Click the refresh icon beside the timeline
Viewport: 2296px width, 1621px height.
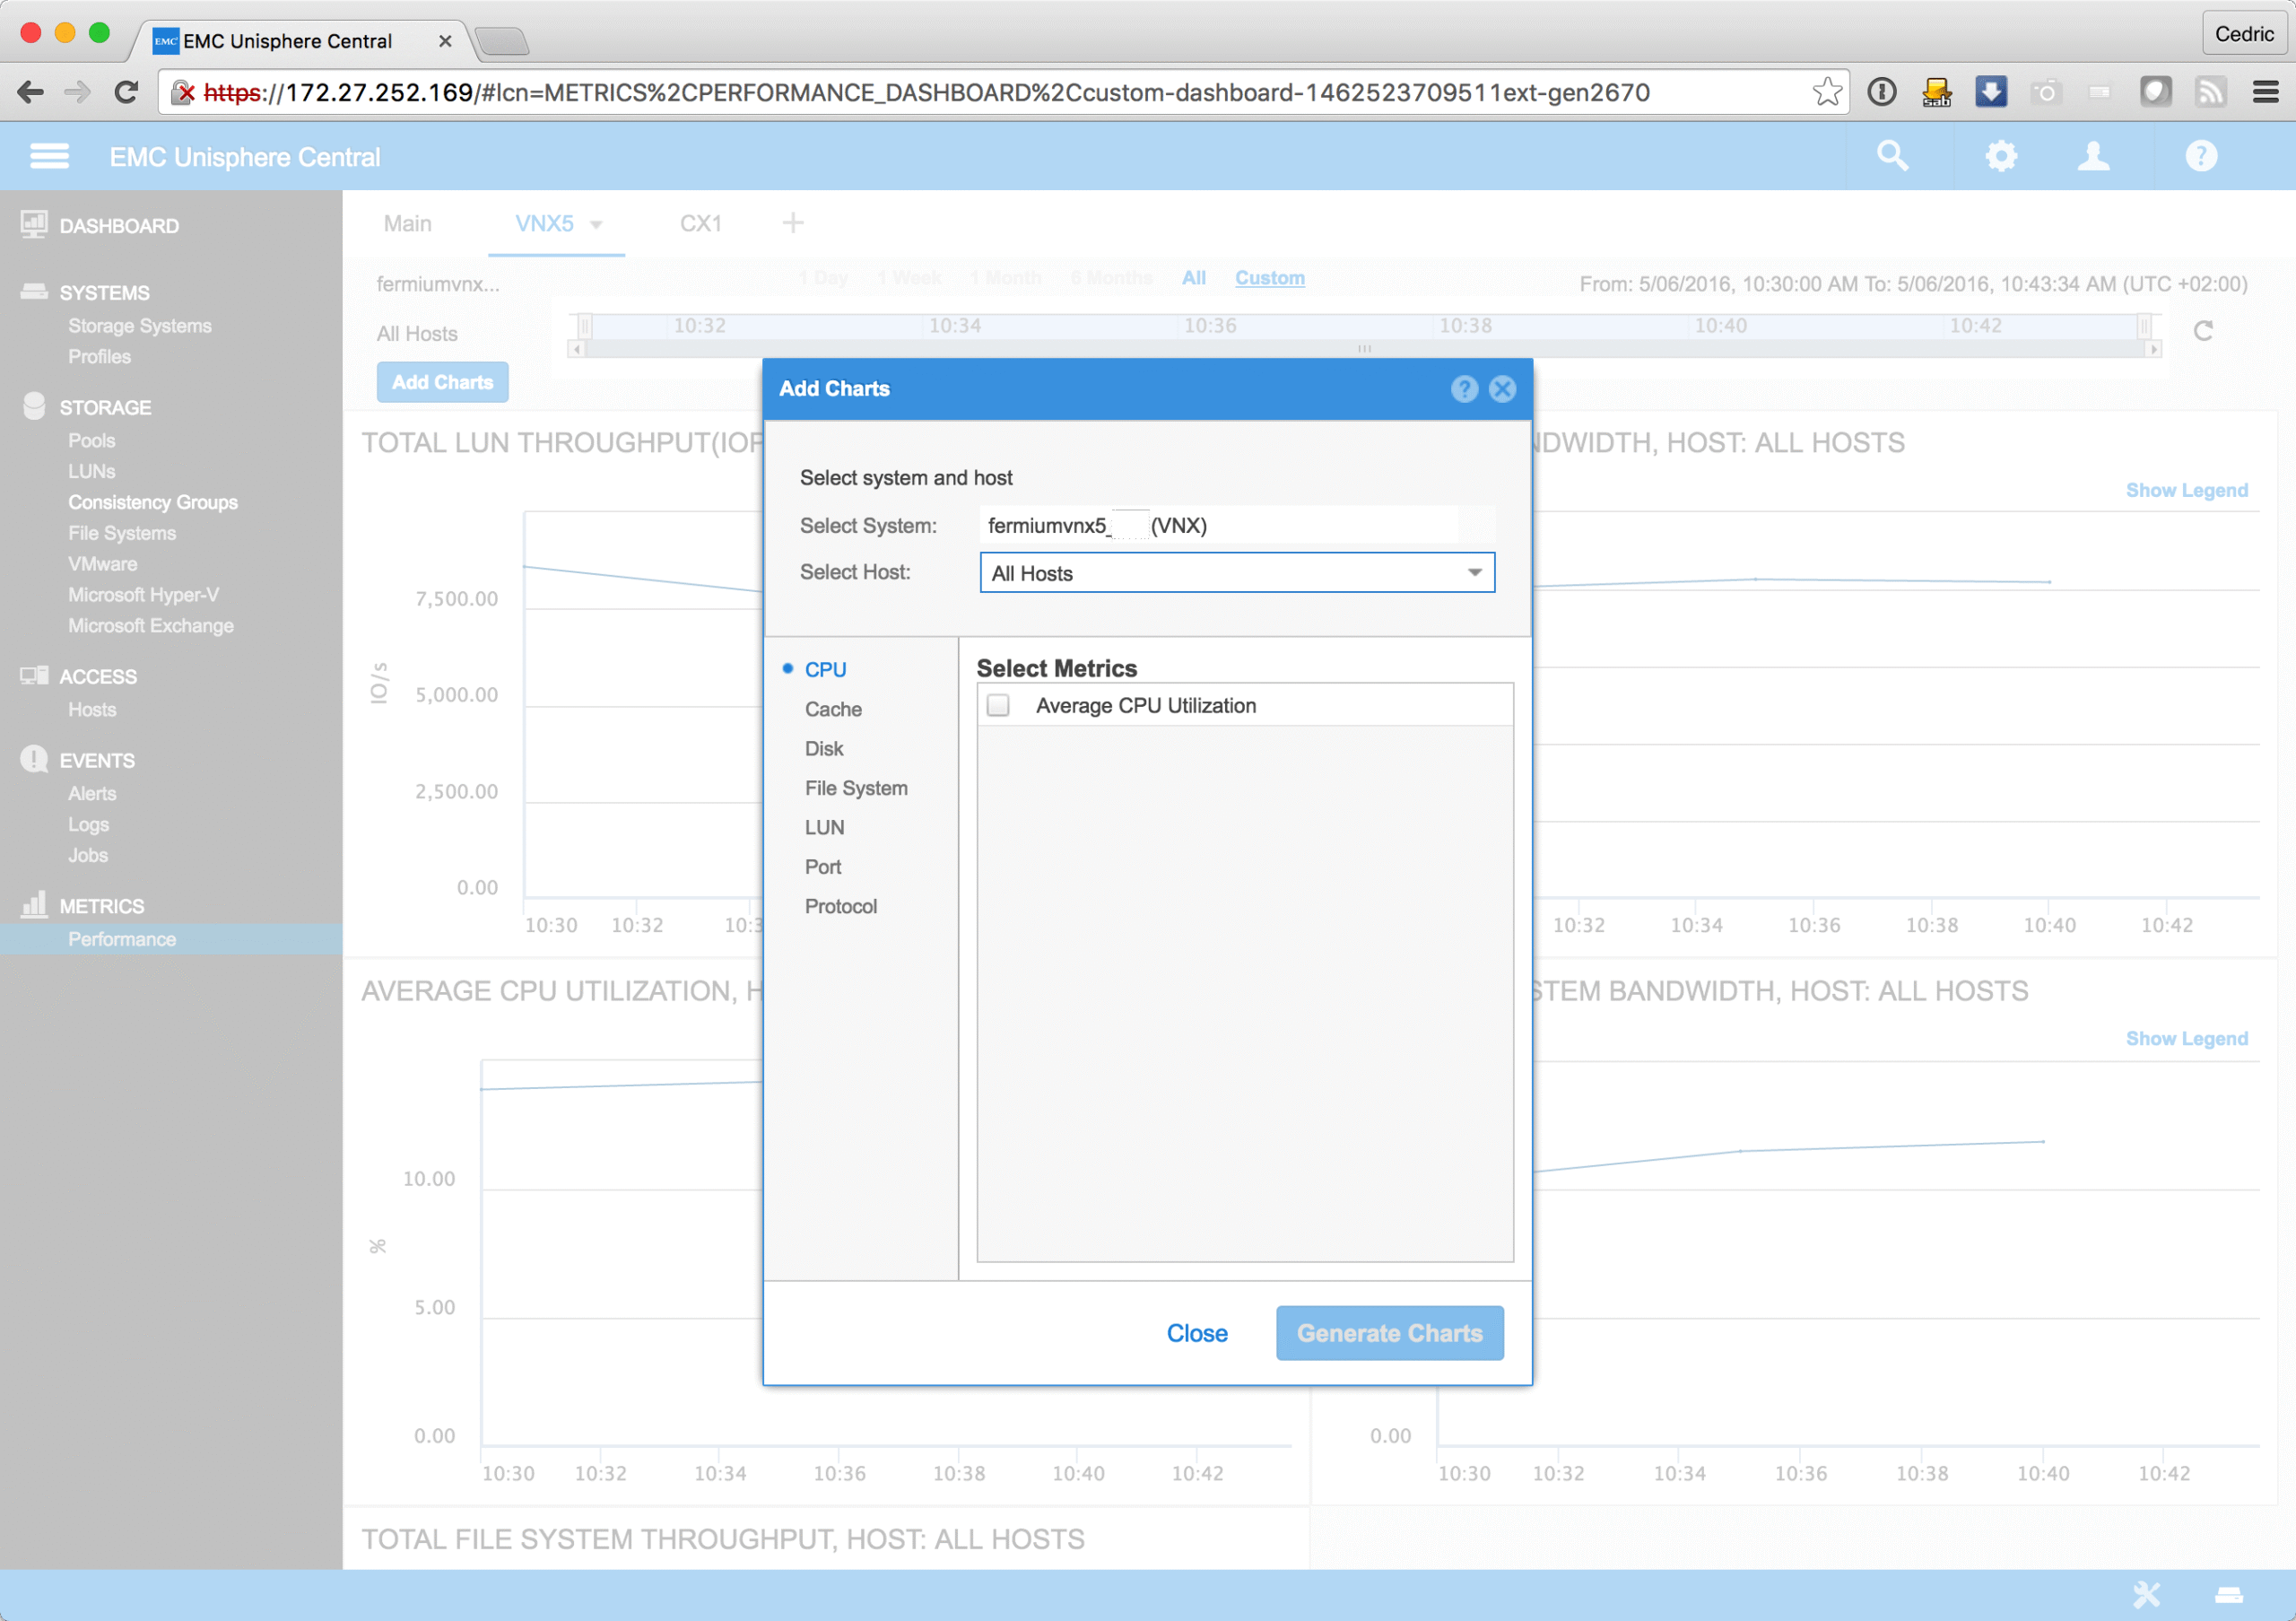click(x=2203, y=331)
